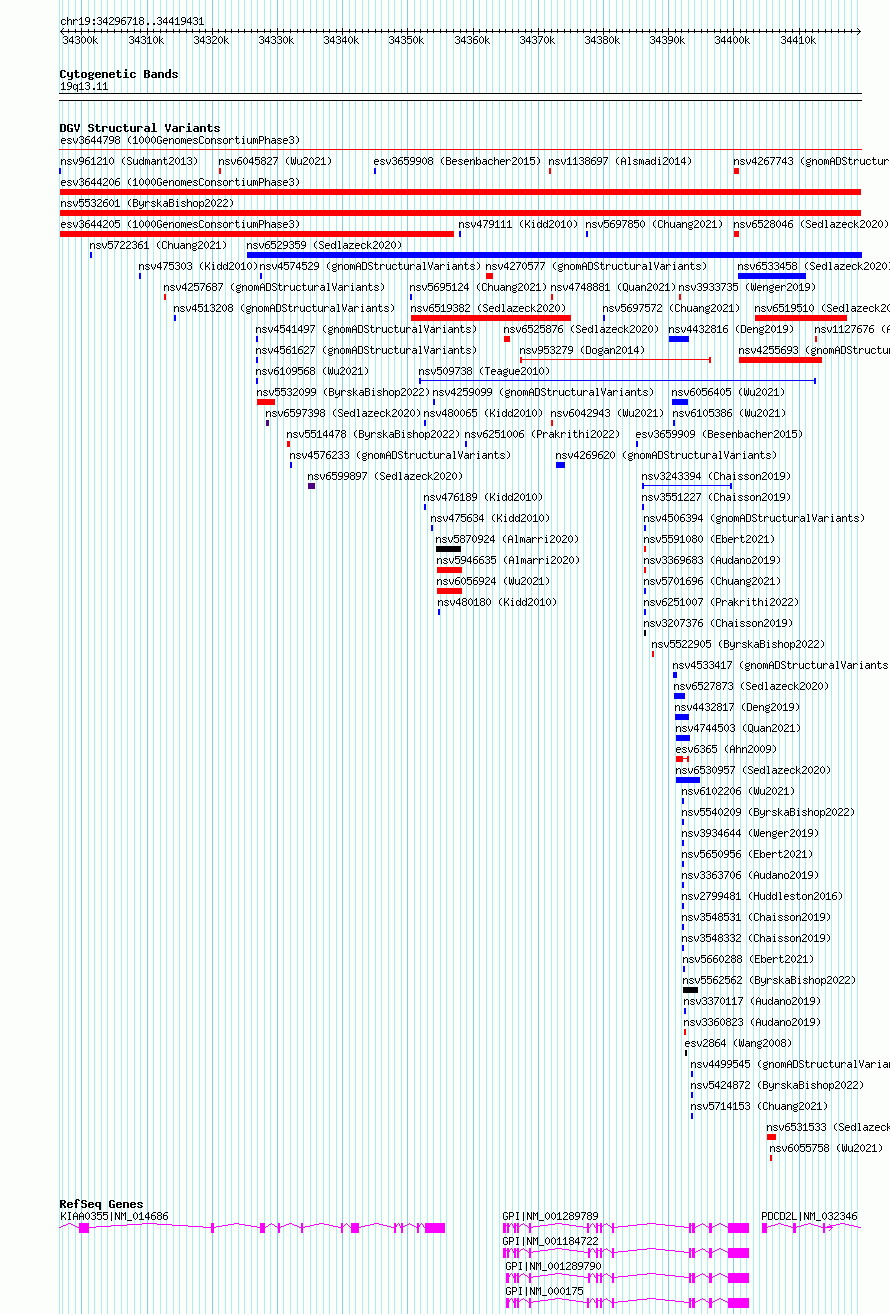Click the 34350k ruler tick label
Viewport: 890px width, 1314px height.
coord(406,40)
